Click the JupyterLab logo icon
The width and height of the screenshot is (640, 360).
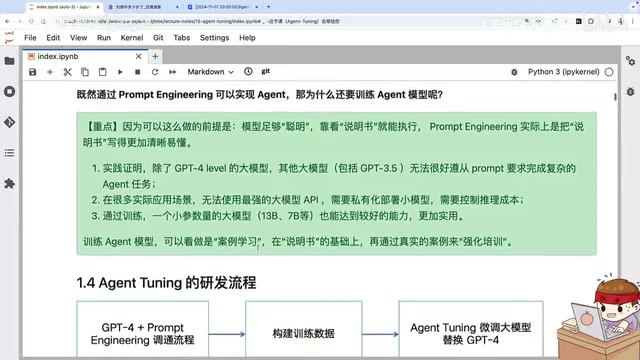tap(9, 38)
